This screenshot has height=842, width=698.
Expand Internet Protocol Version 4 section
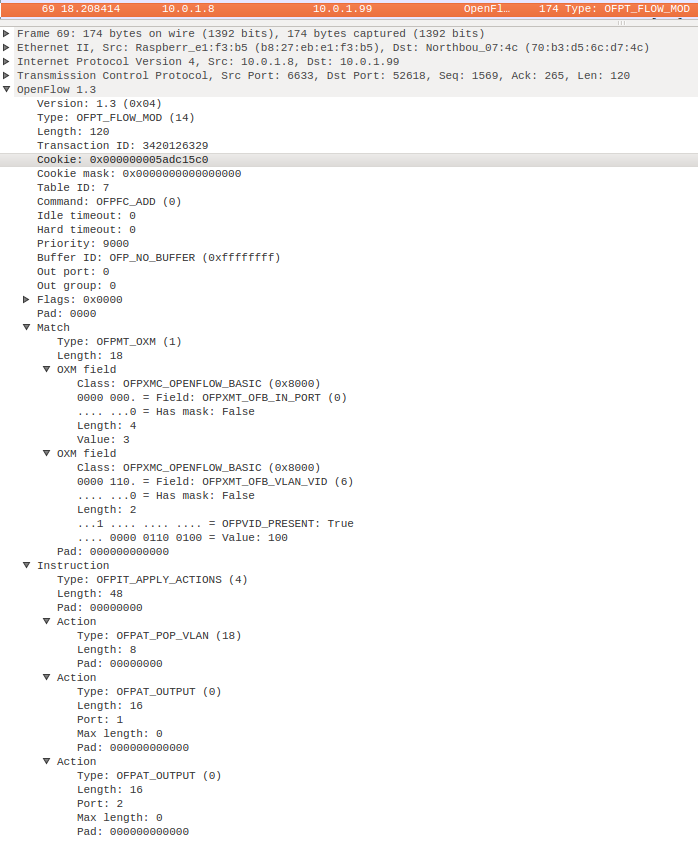[x=7, y=61]
